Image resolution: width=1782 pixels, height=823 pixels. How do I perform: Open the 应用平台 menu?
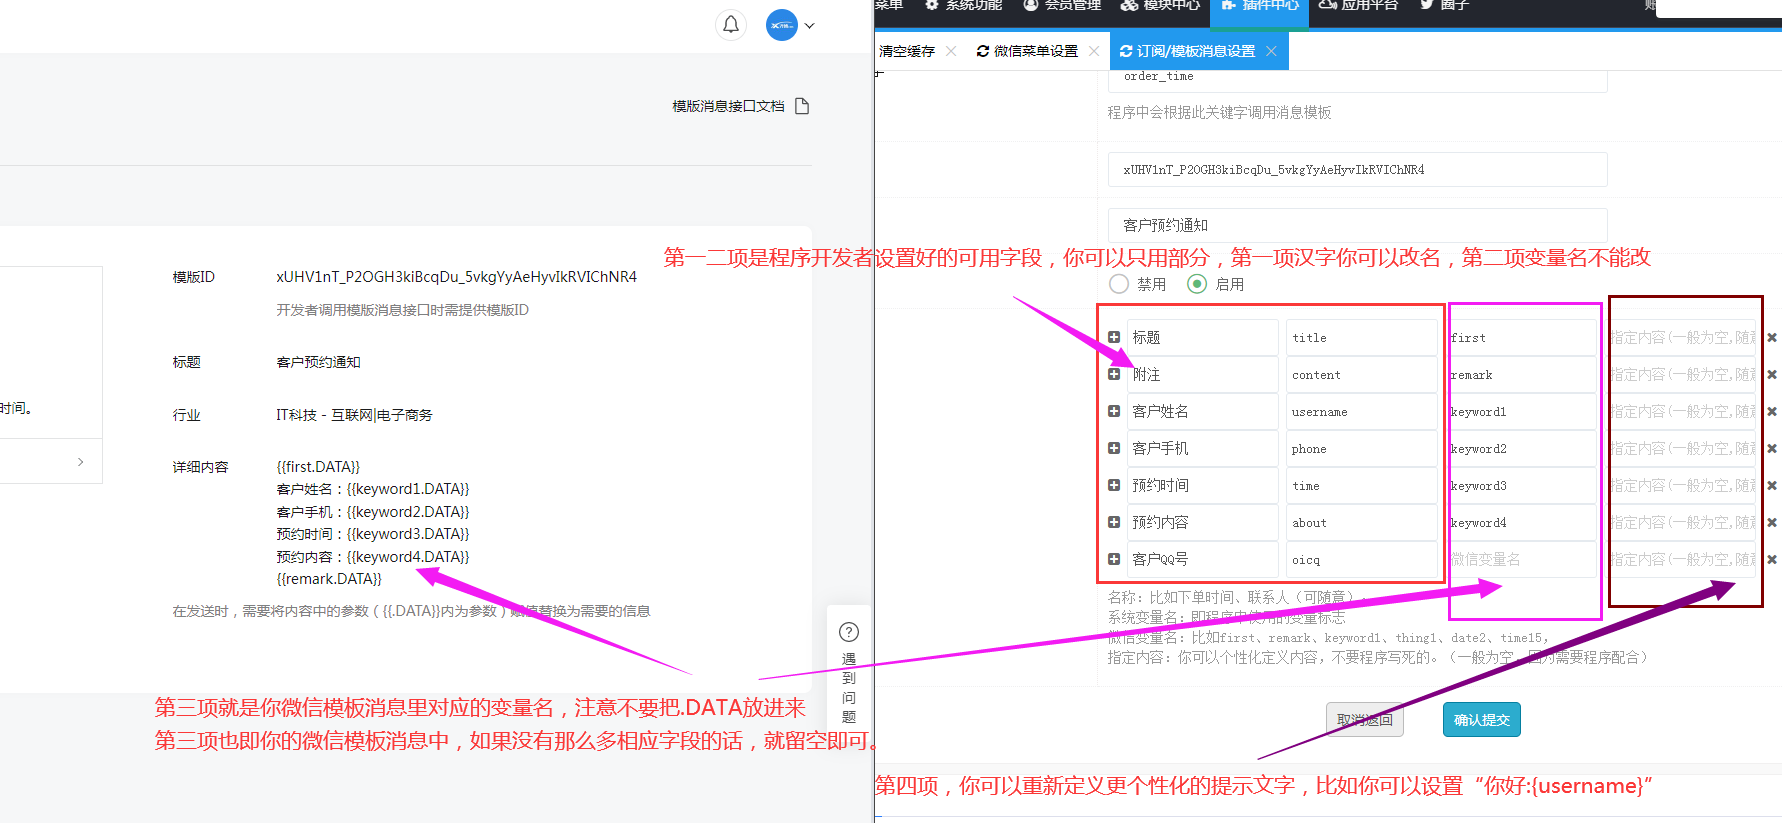pyautogui.click(x=1358, y=5)
